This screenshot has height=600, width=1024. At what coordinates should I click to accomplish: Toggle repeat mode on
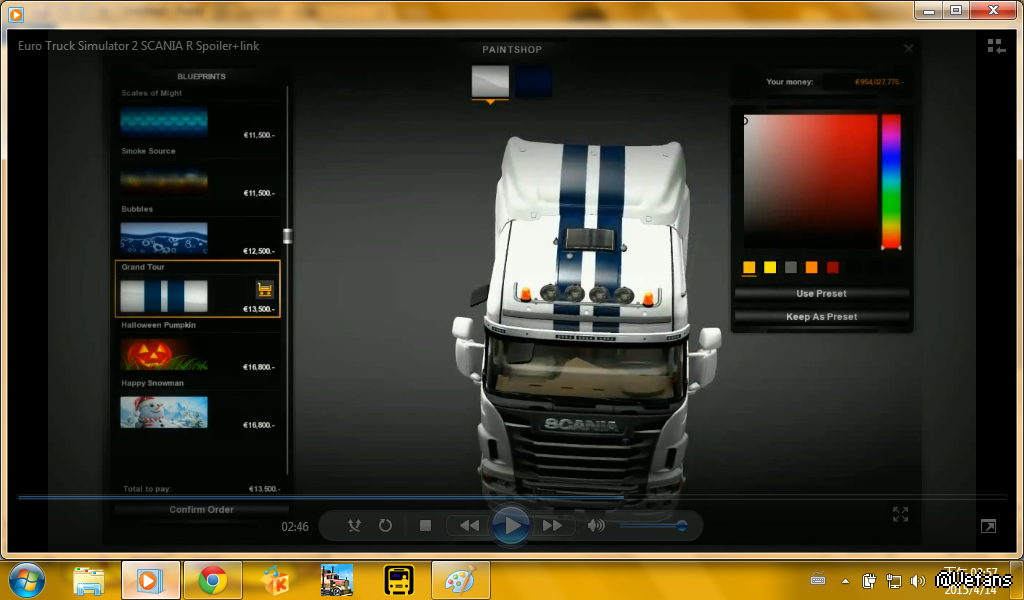point(385,525)
